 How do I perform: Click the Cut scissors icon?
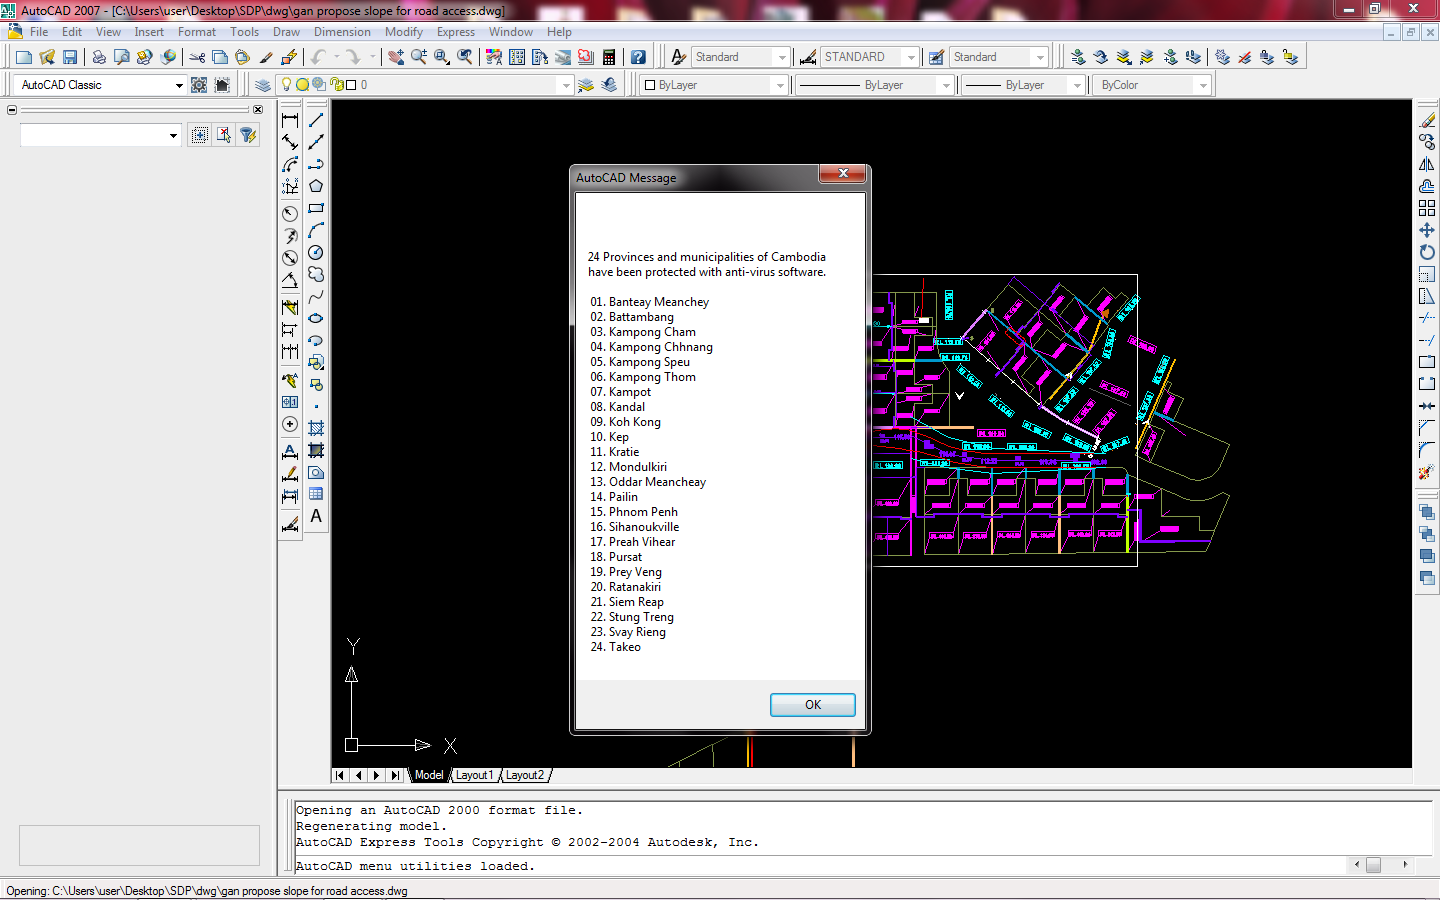pos(197,57)
